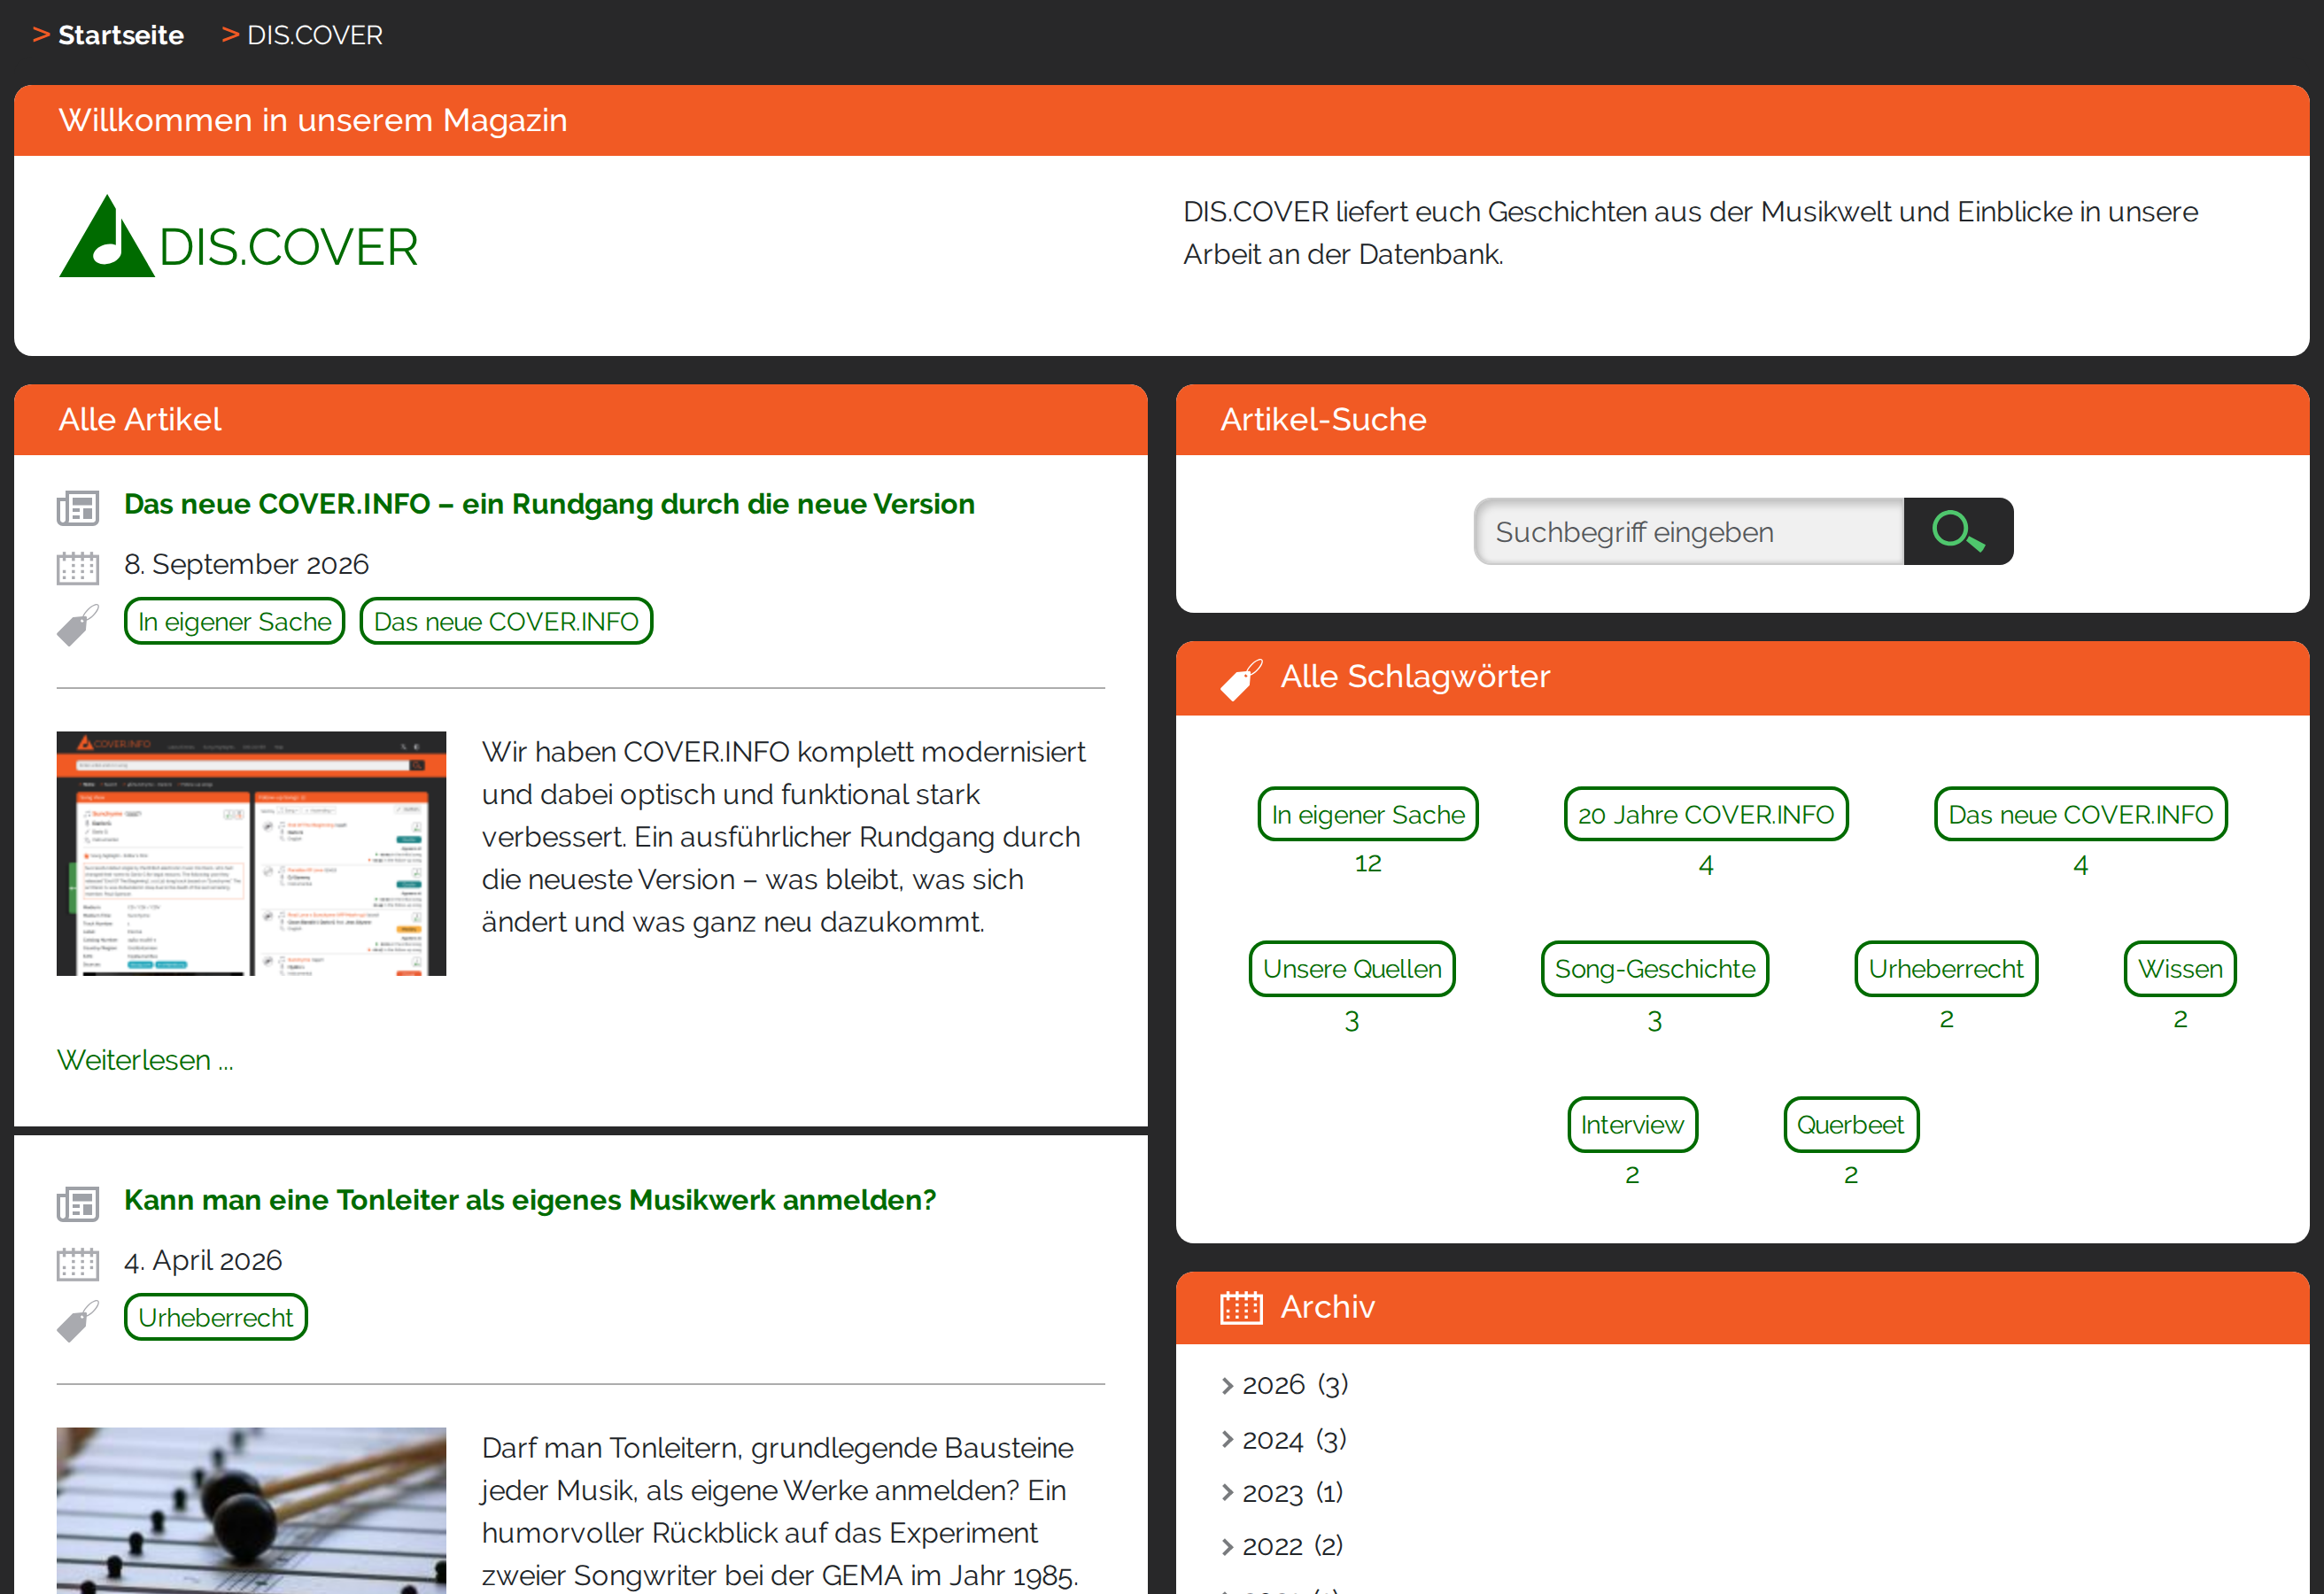Viewport: 2324px width, 1594px height.
Task: Select 'Das neue COVER.INFO' tag under first article
Action: 506,621
